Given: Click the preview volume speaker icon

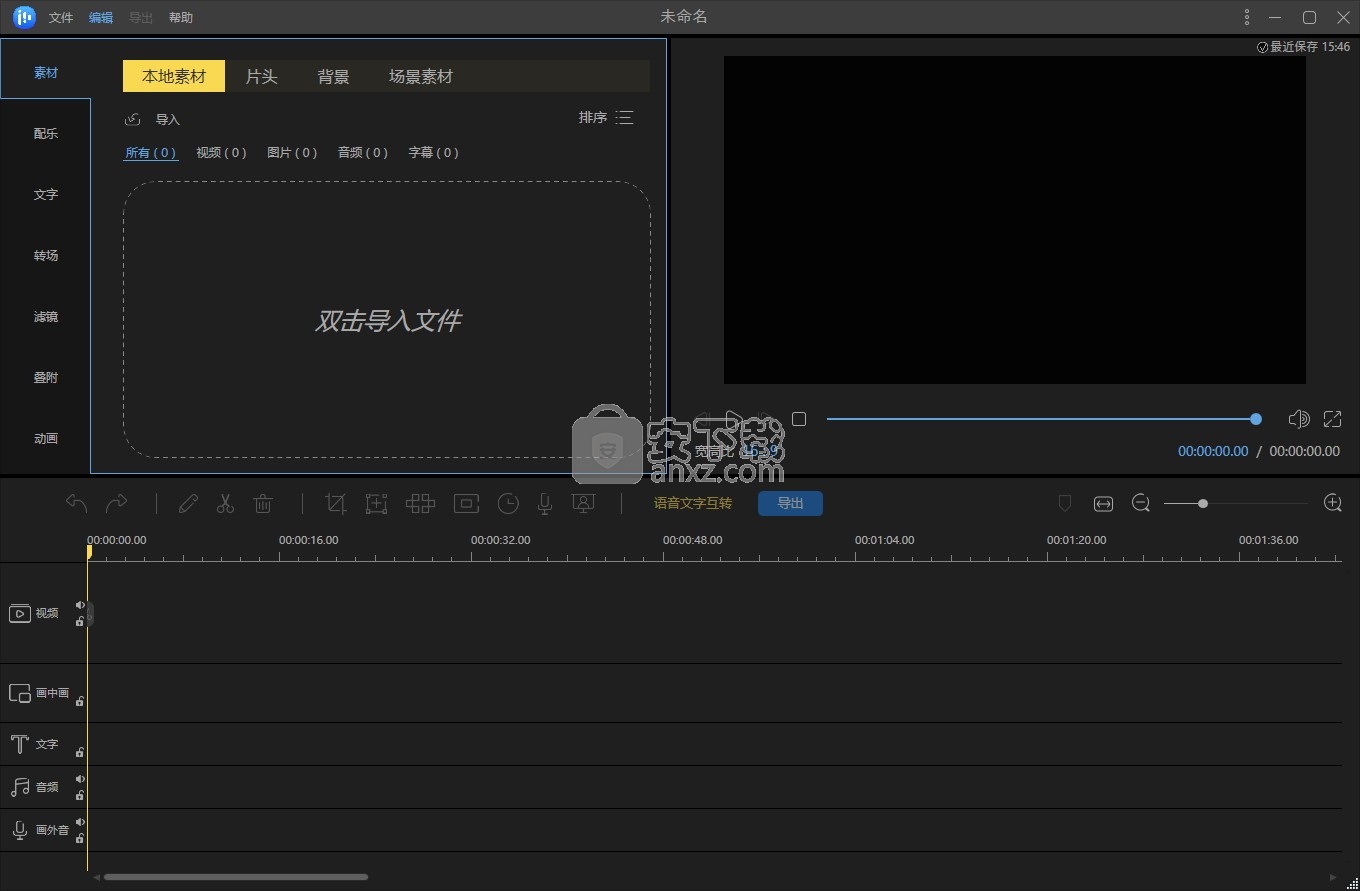Looking at the screenshot, I should click(1298, 419).
